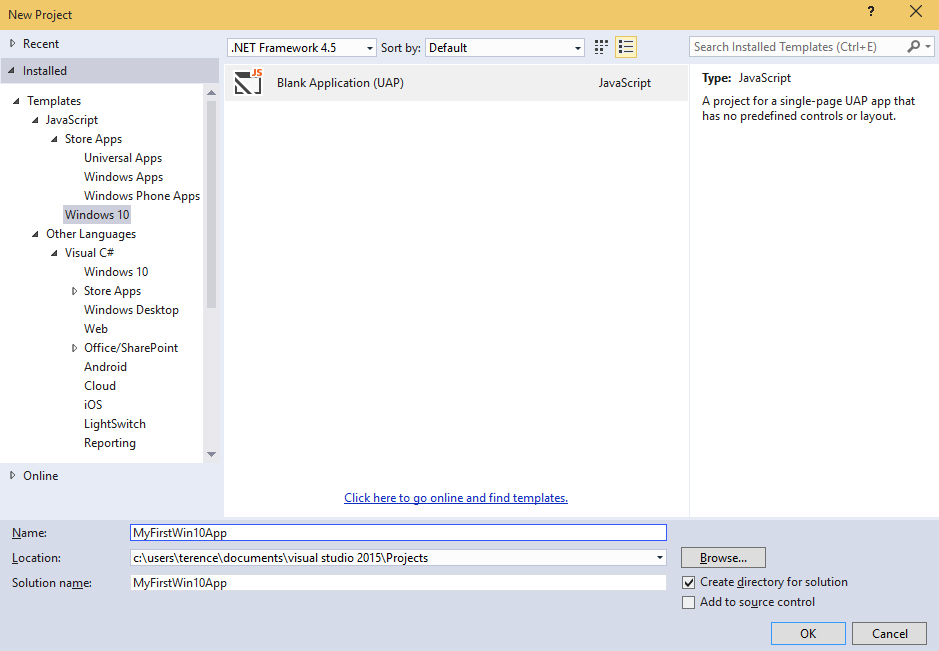Click the template tree scrollbar thumb
This screenshot has width=939, height=651.
[x=211, y=204]
